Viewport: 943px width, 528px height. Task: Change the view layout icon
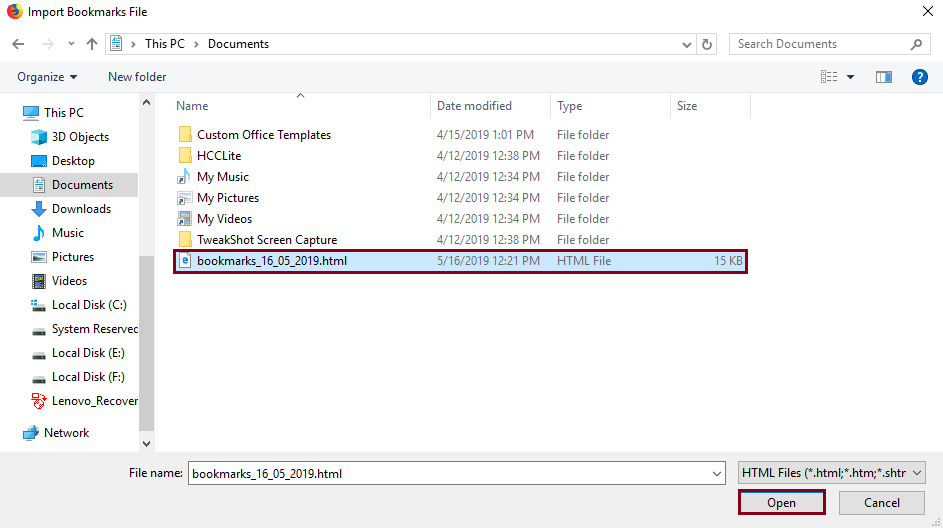829,77
